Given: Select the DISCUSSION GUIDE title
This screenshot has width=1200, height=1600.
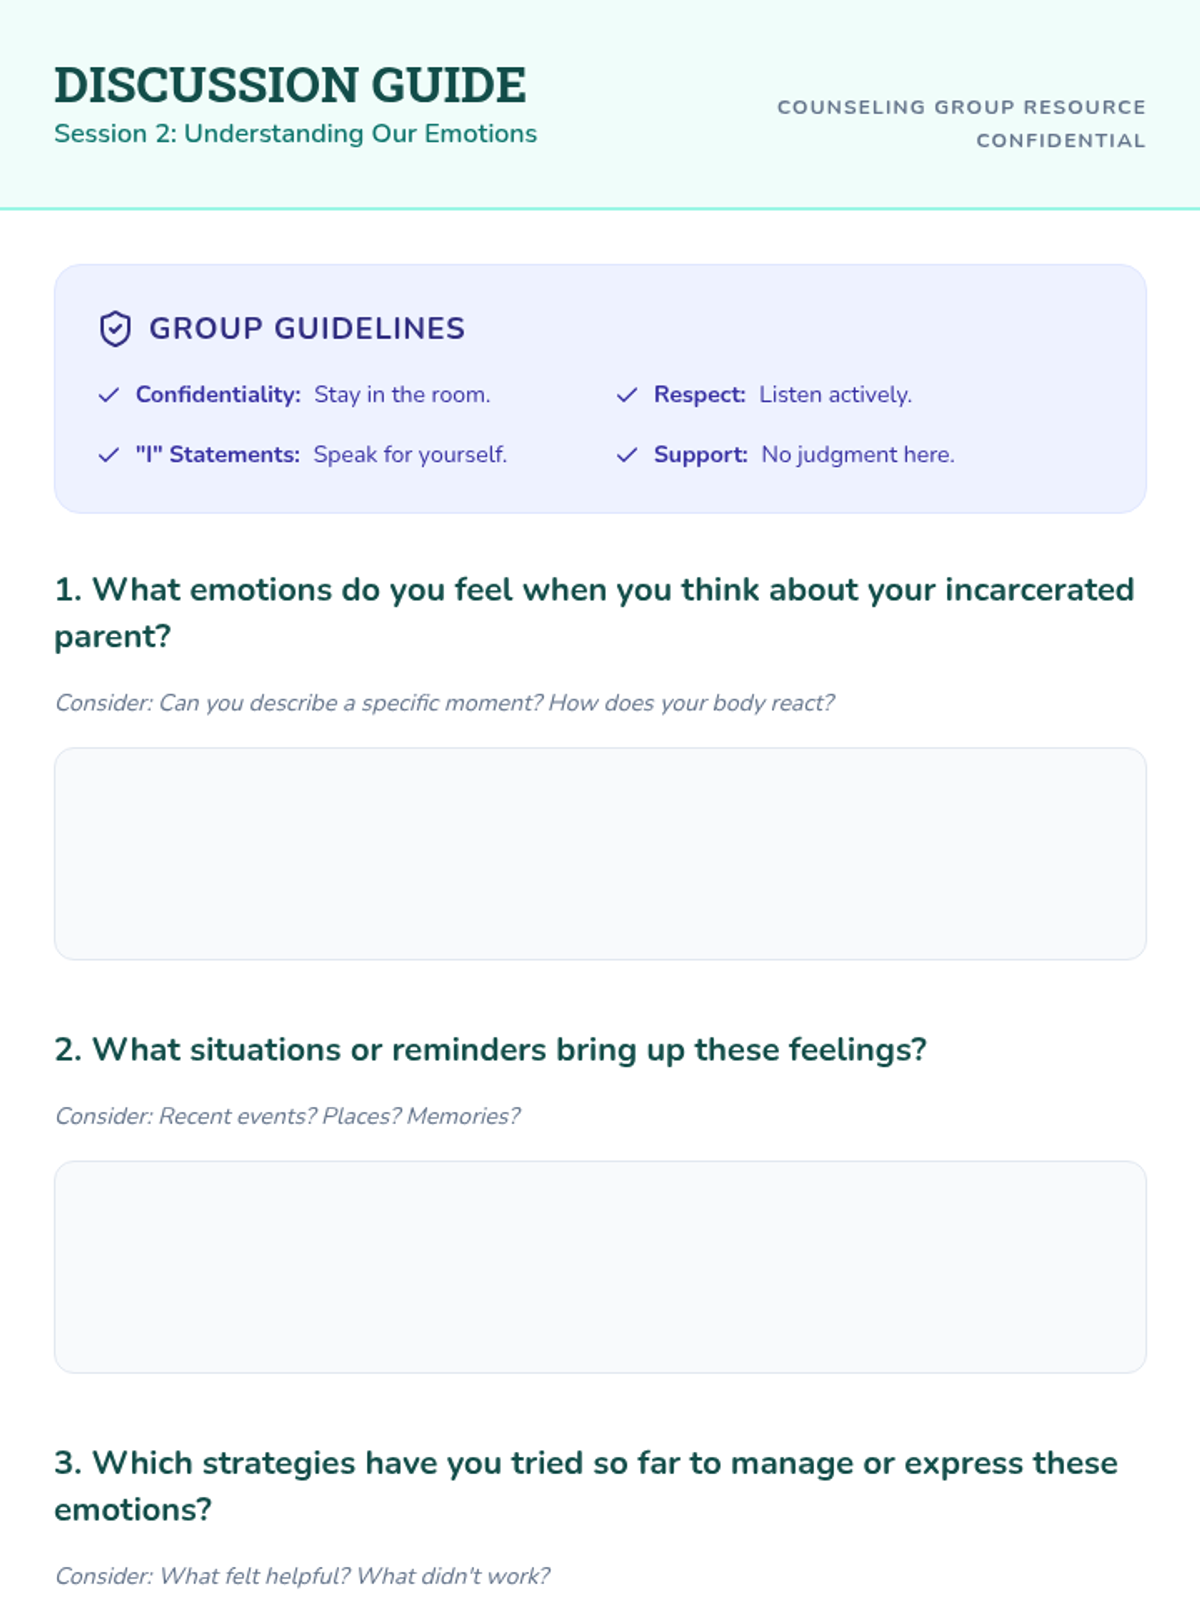Looking at the screenshot, I should tap(290, 85).
